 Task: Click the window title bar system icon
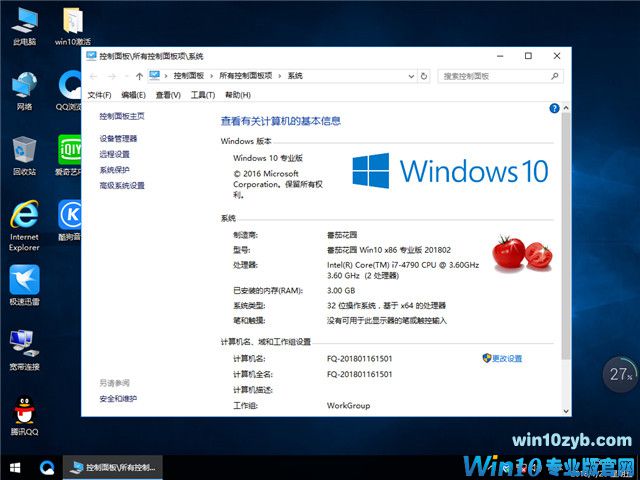tap(91, 56)
